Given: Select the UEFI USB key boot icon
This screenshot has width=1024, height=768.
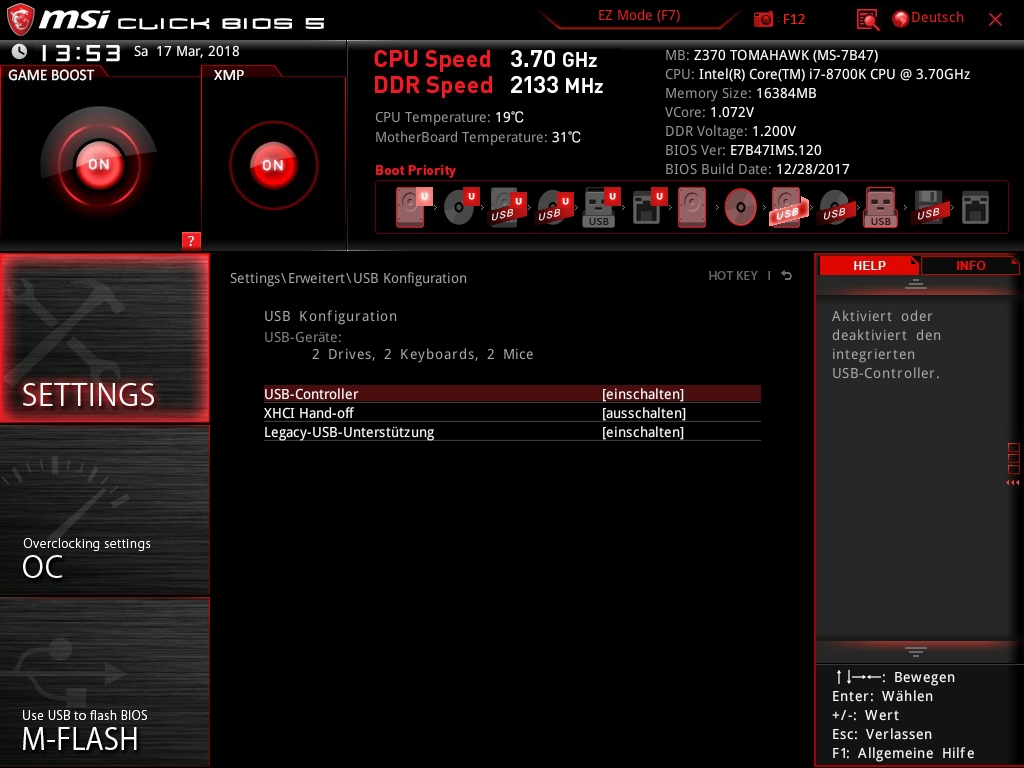Looking at the screenshot, I should click(x=601, y=207).
